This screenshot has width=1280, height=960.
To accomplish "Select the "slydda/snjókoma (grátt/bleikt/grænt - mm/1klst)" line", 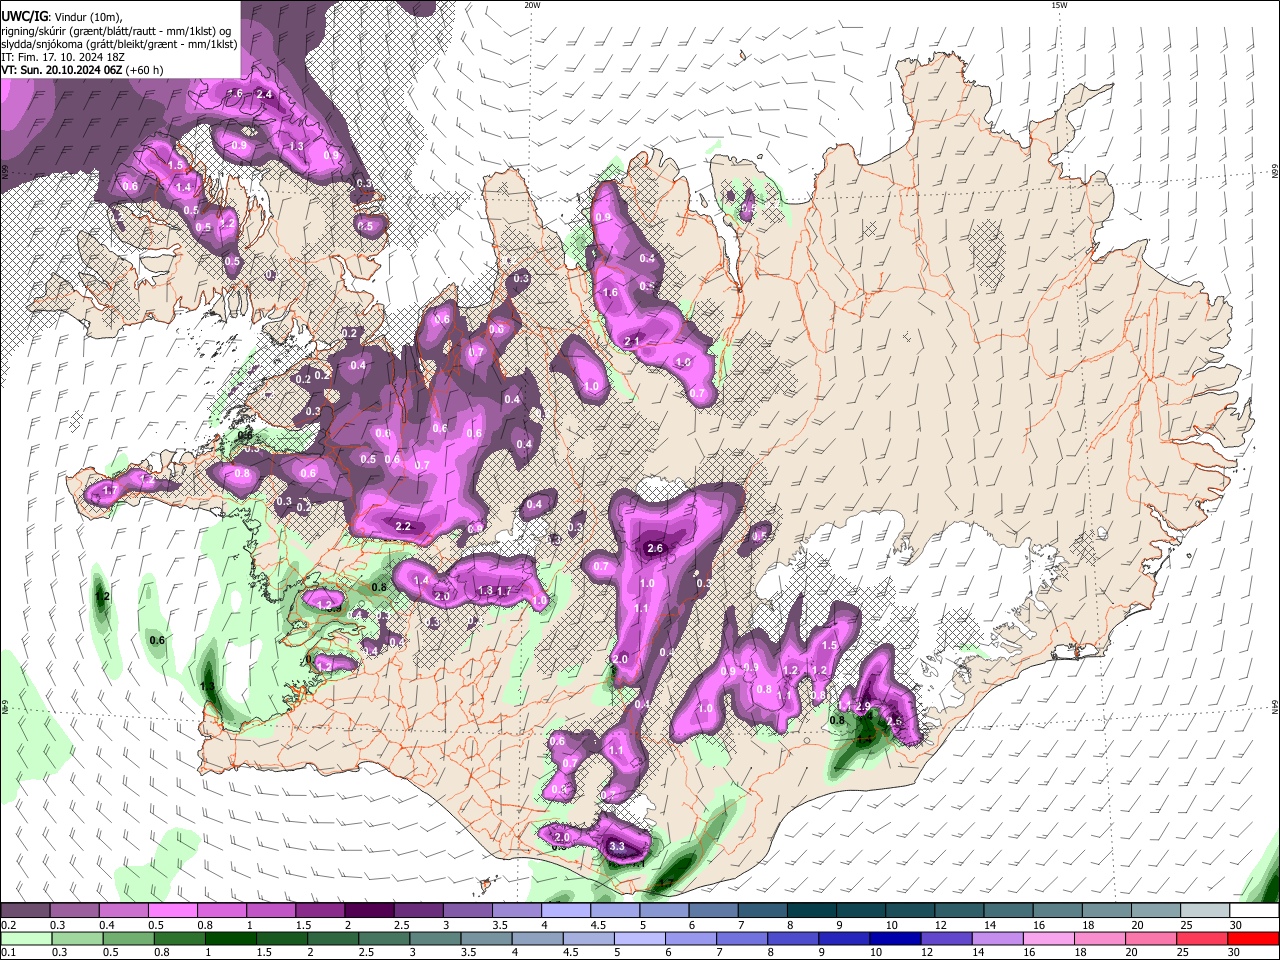I will [x=120, y=44].
